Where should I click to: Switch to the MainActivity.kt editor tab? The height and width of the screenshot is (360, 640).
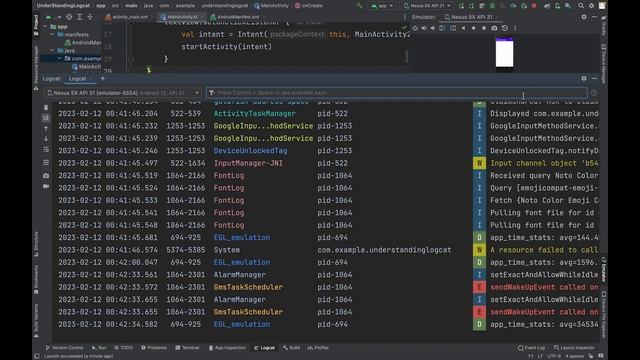pos(180,17)
